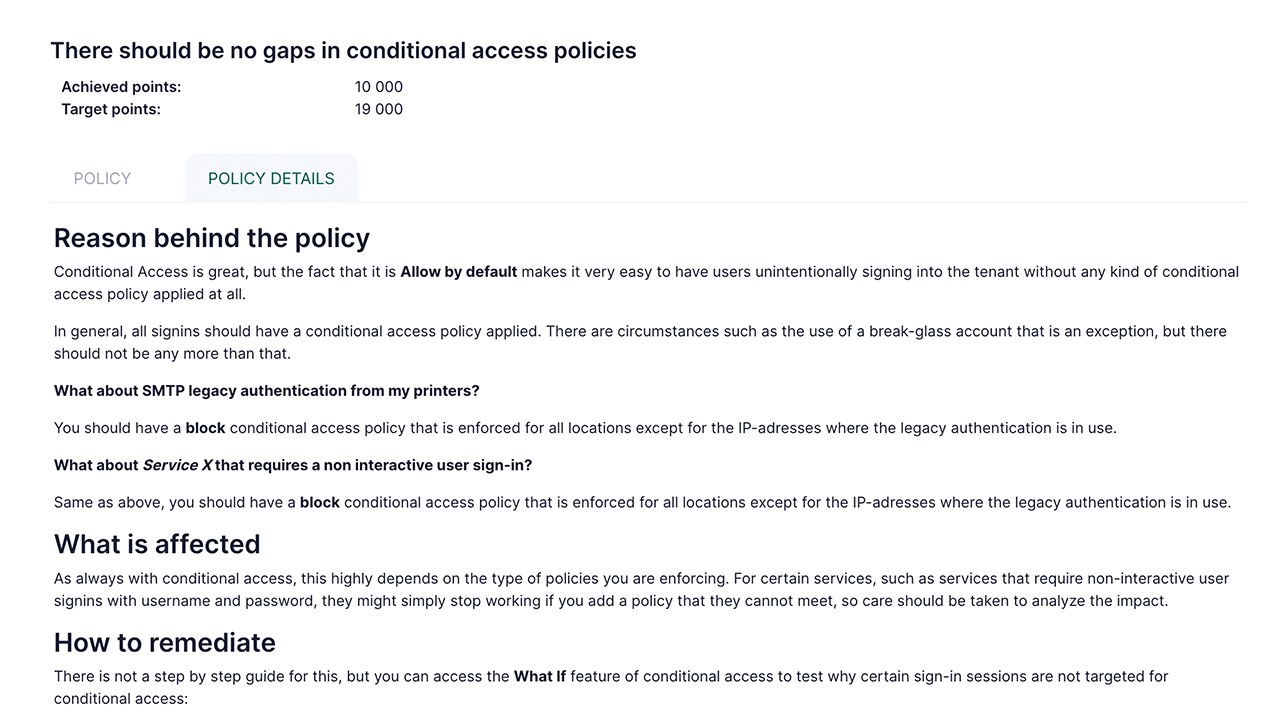Click the target points value 19 000
The height and width of the screenshot is (720, 1280).
coord(378,109)
